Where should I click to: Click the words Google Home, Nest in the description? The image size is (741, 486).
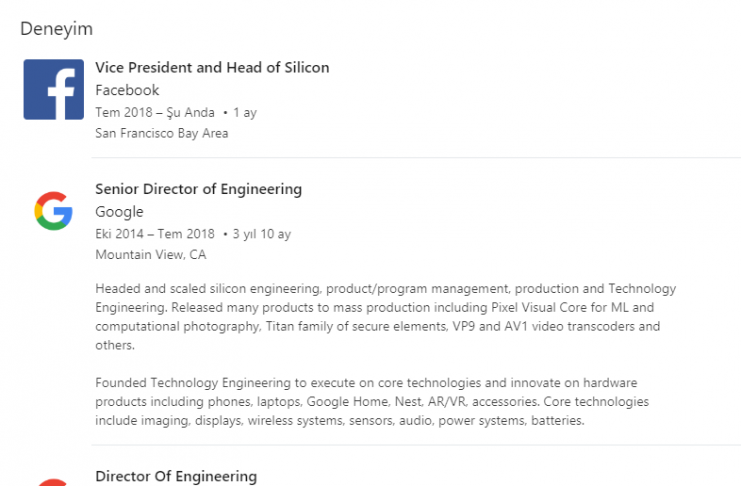pyautogui.click(x=364, y=401)
